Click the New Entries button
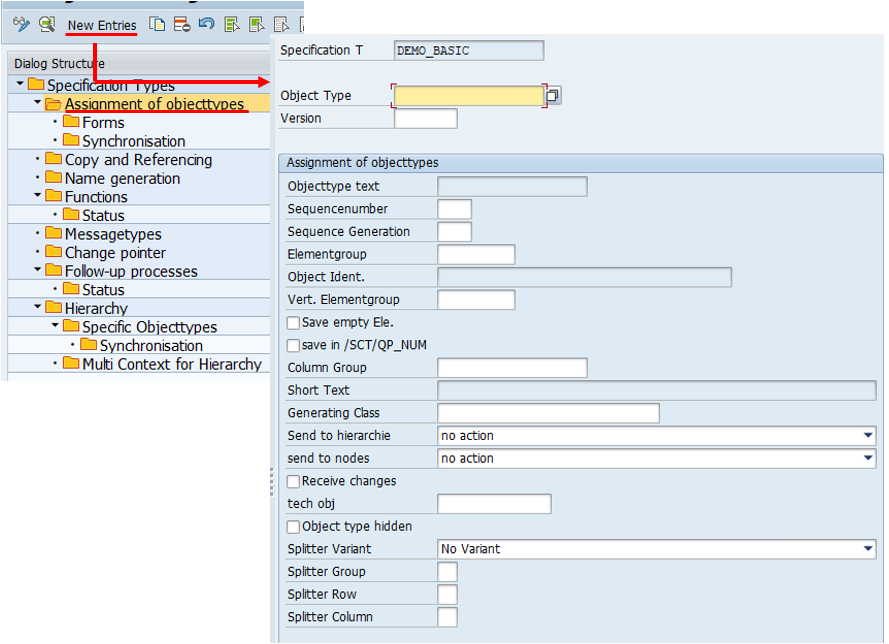The image size is (889, 644). point(102,25)
